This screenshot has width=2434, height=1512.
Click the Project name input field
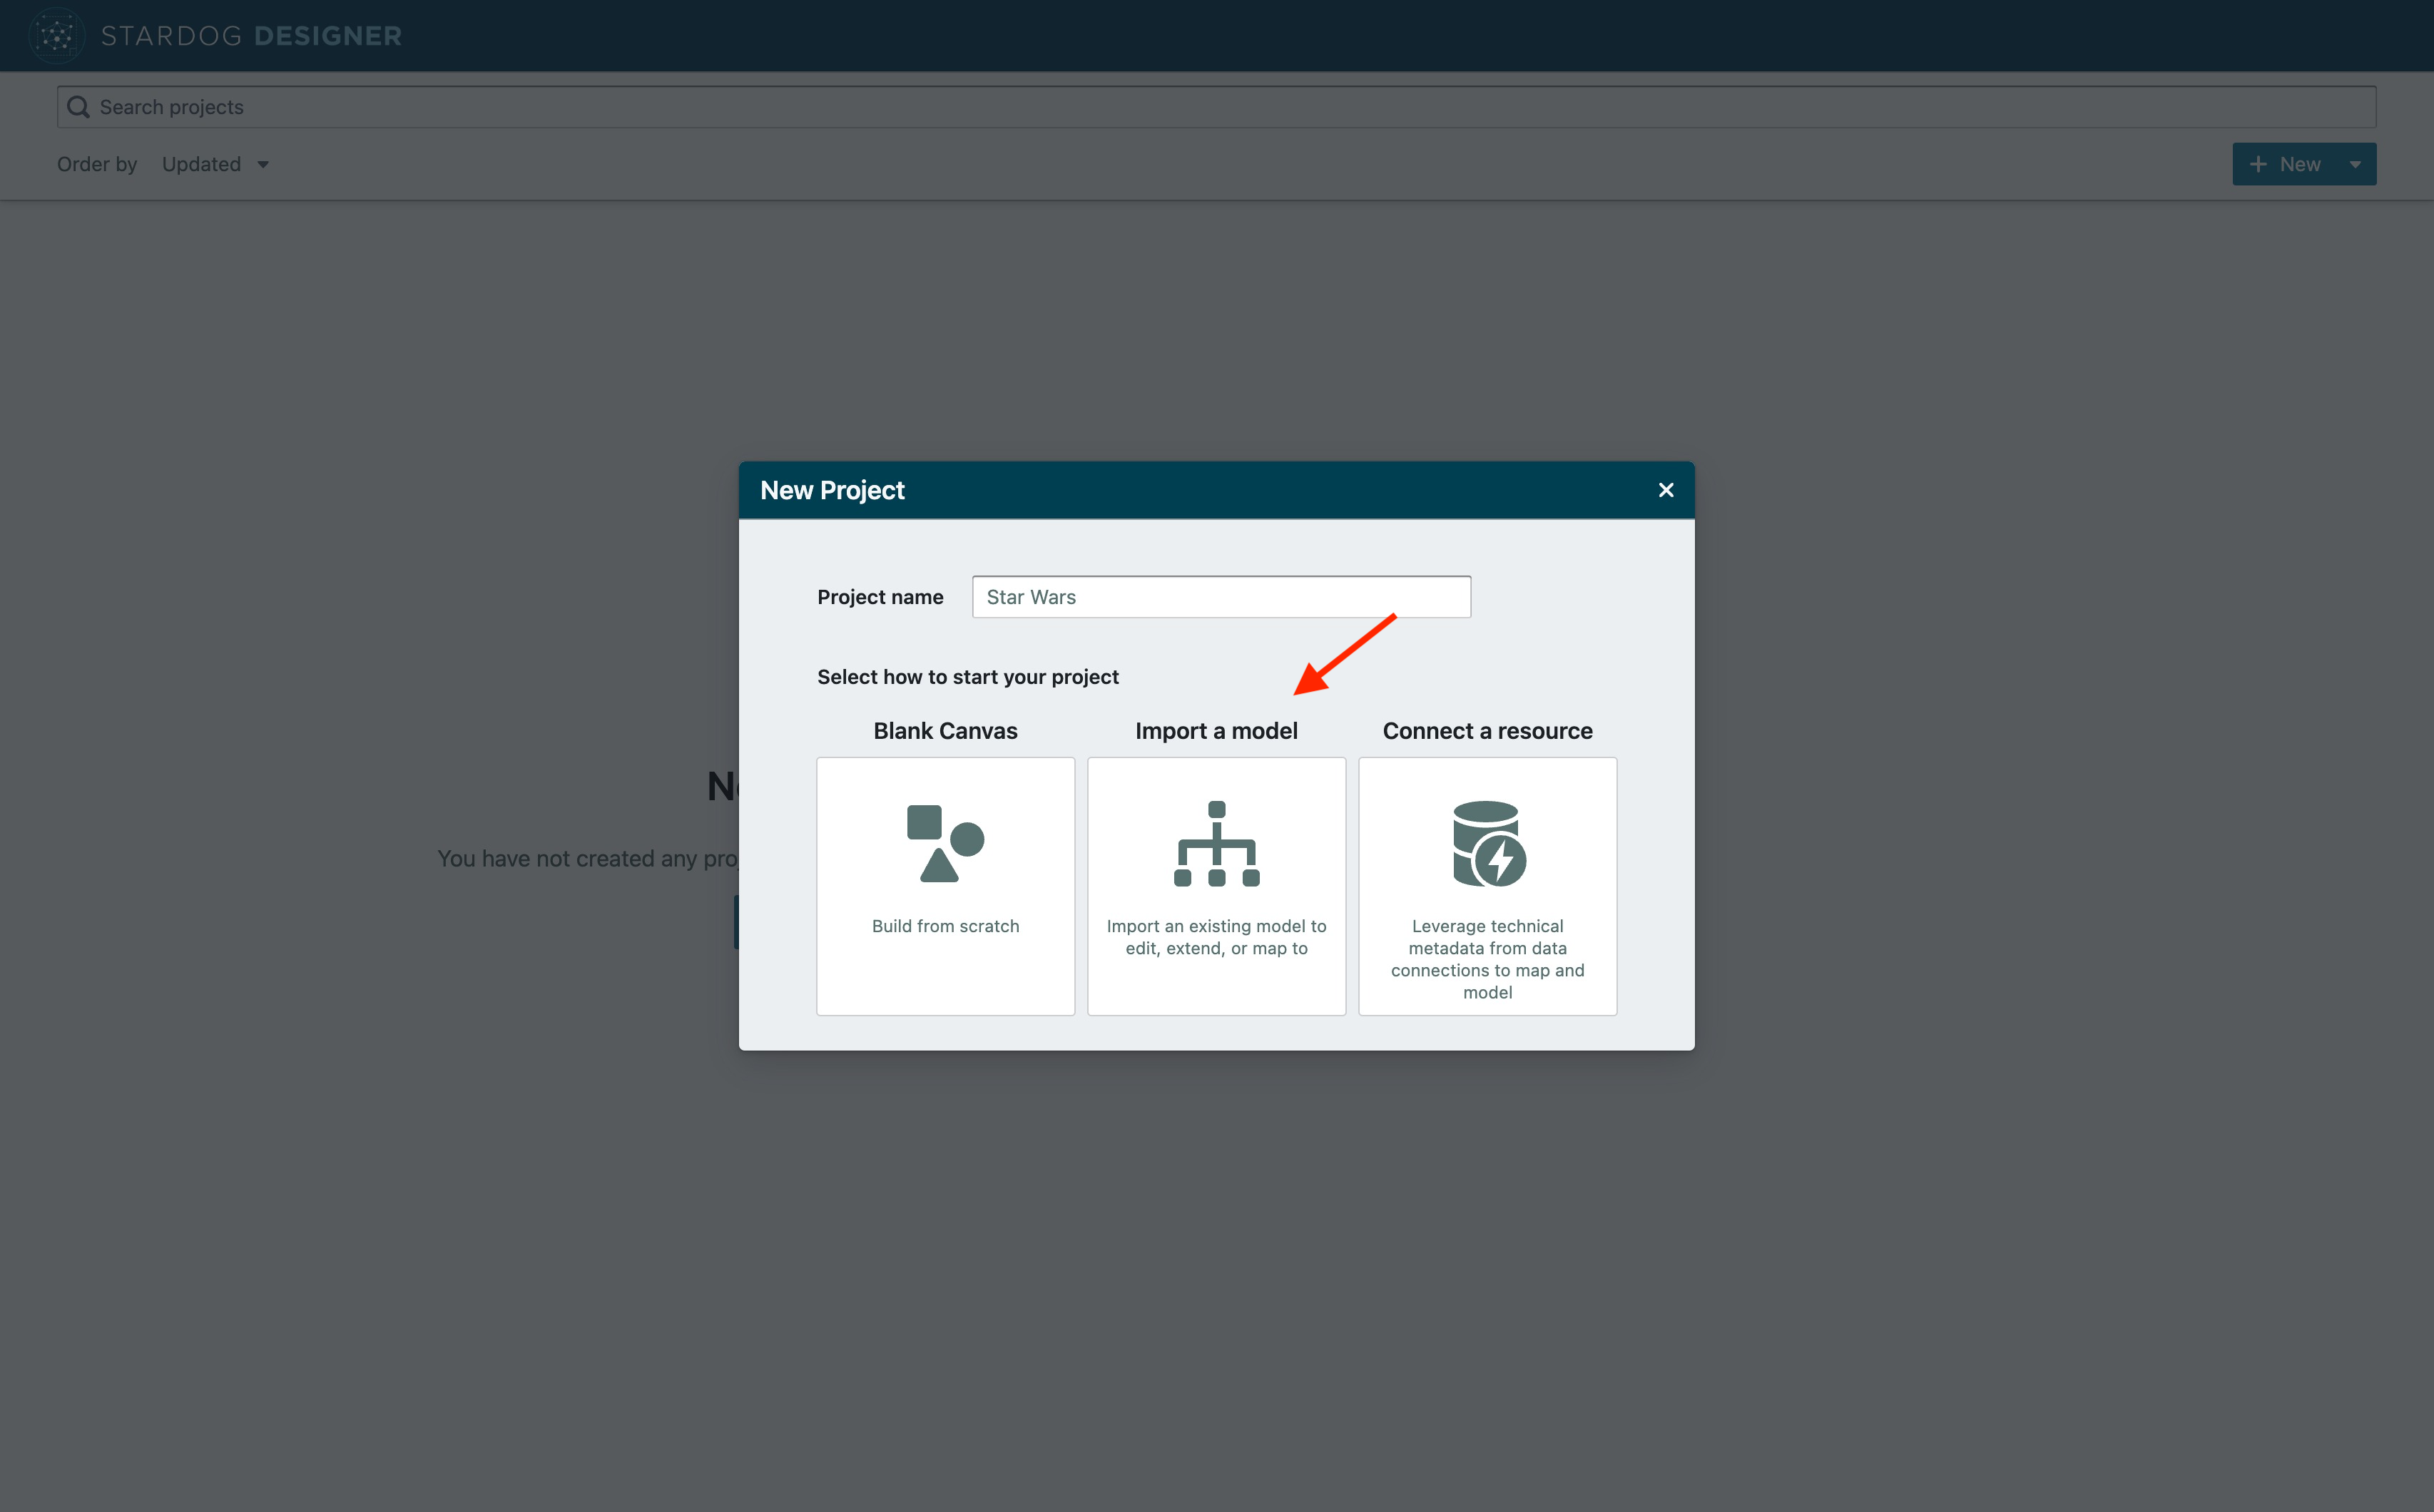[x=1221, y=597]
